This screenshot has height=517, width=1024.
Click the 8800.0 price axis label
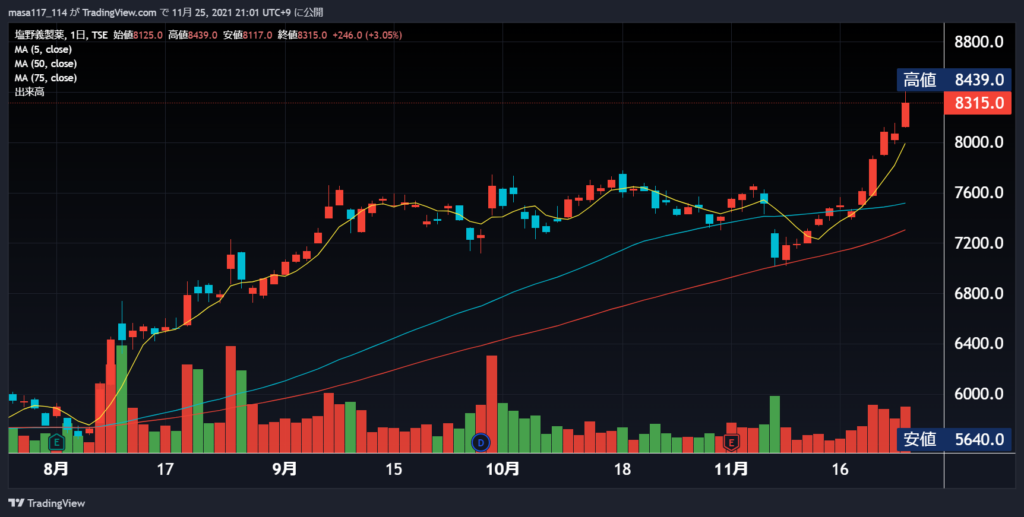978,42
